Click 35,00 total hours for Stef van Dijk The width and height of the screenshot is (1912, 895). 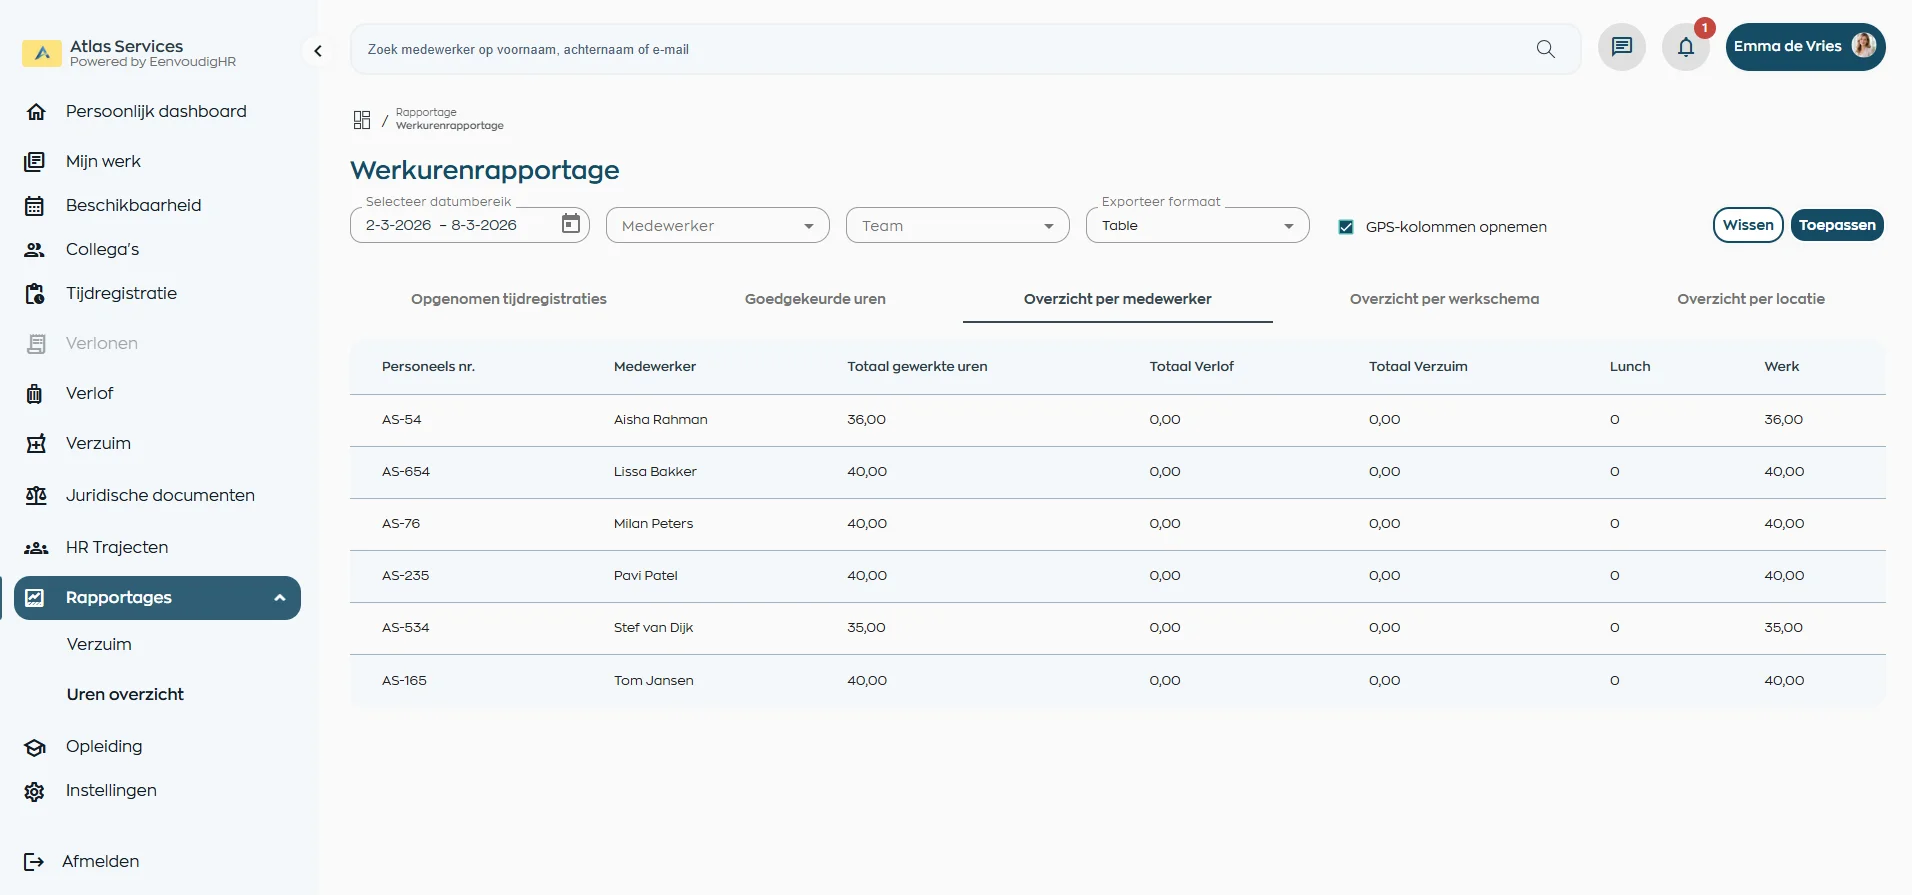[866, 628]
